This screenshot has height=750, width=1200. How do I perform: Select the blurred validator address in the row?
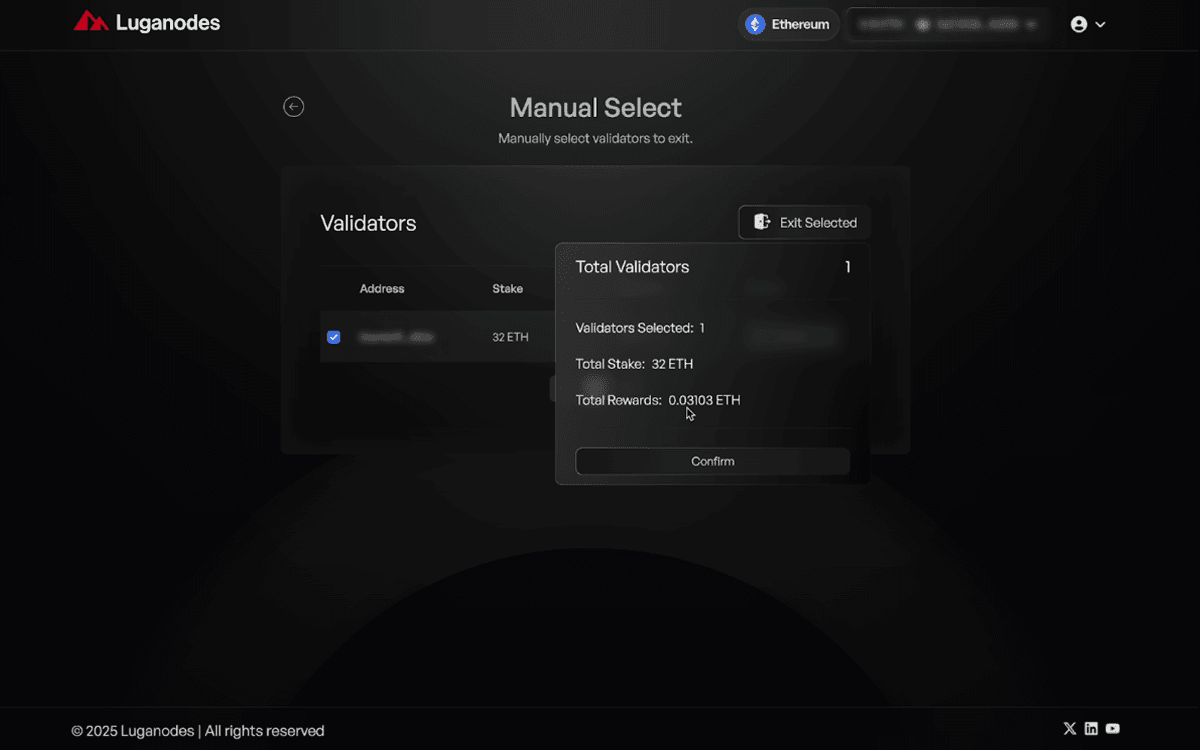pyautogui.click(x=397, y=337)
